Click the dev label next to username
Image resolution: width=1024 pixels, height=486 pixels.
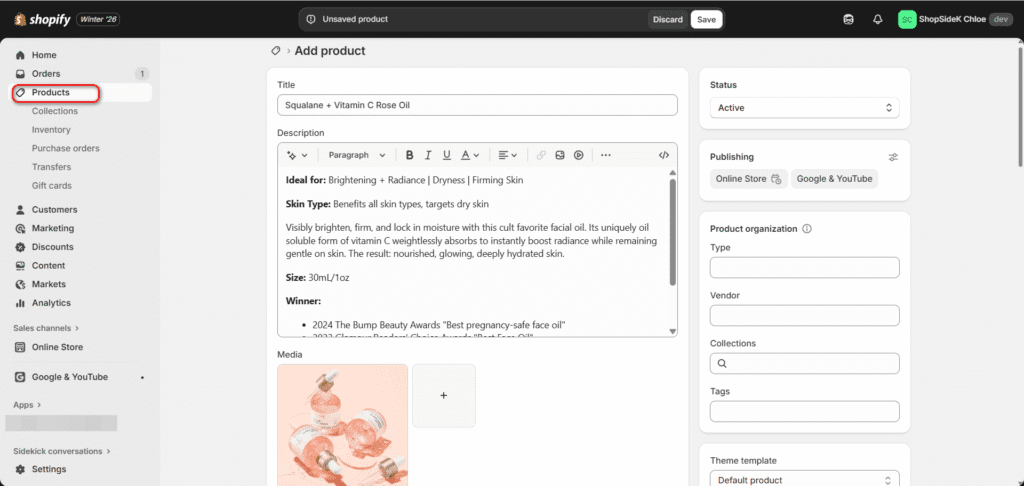coord(1000,20)
